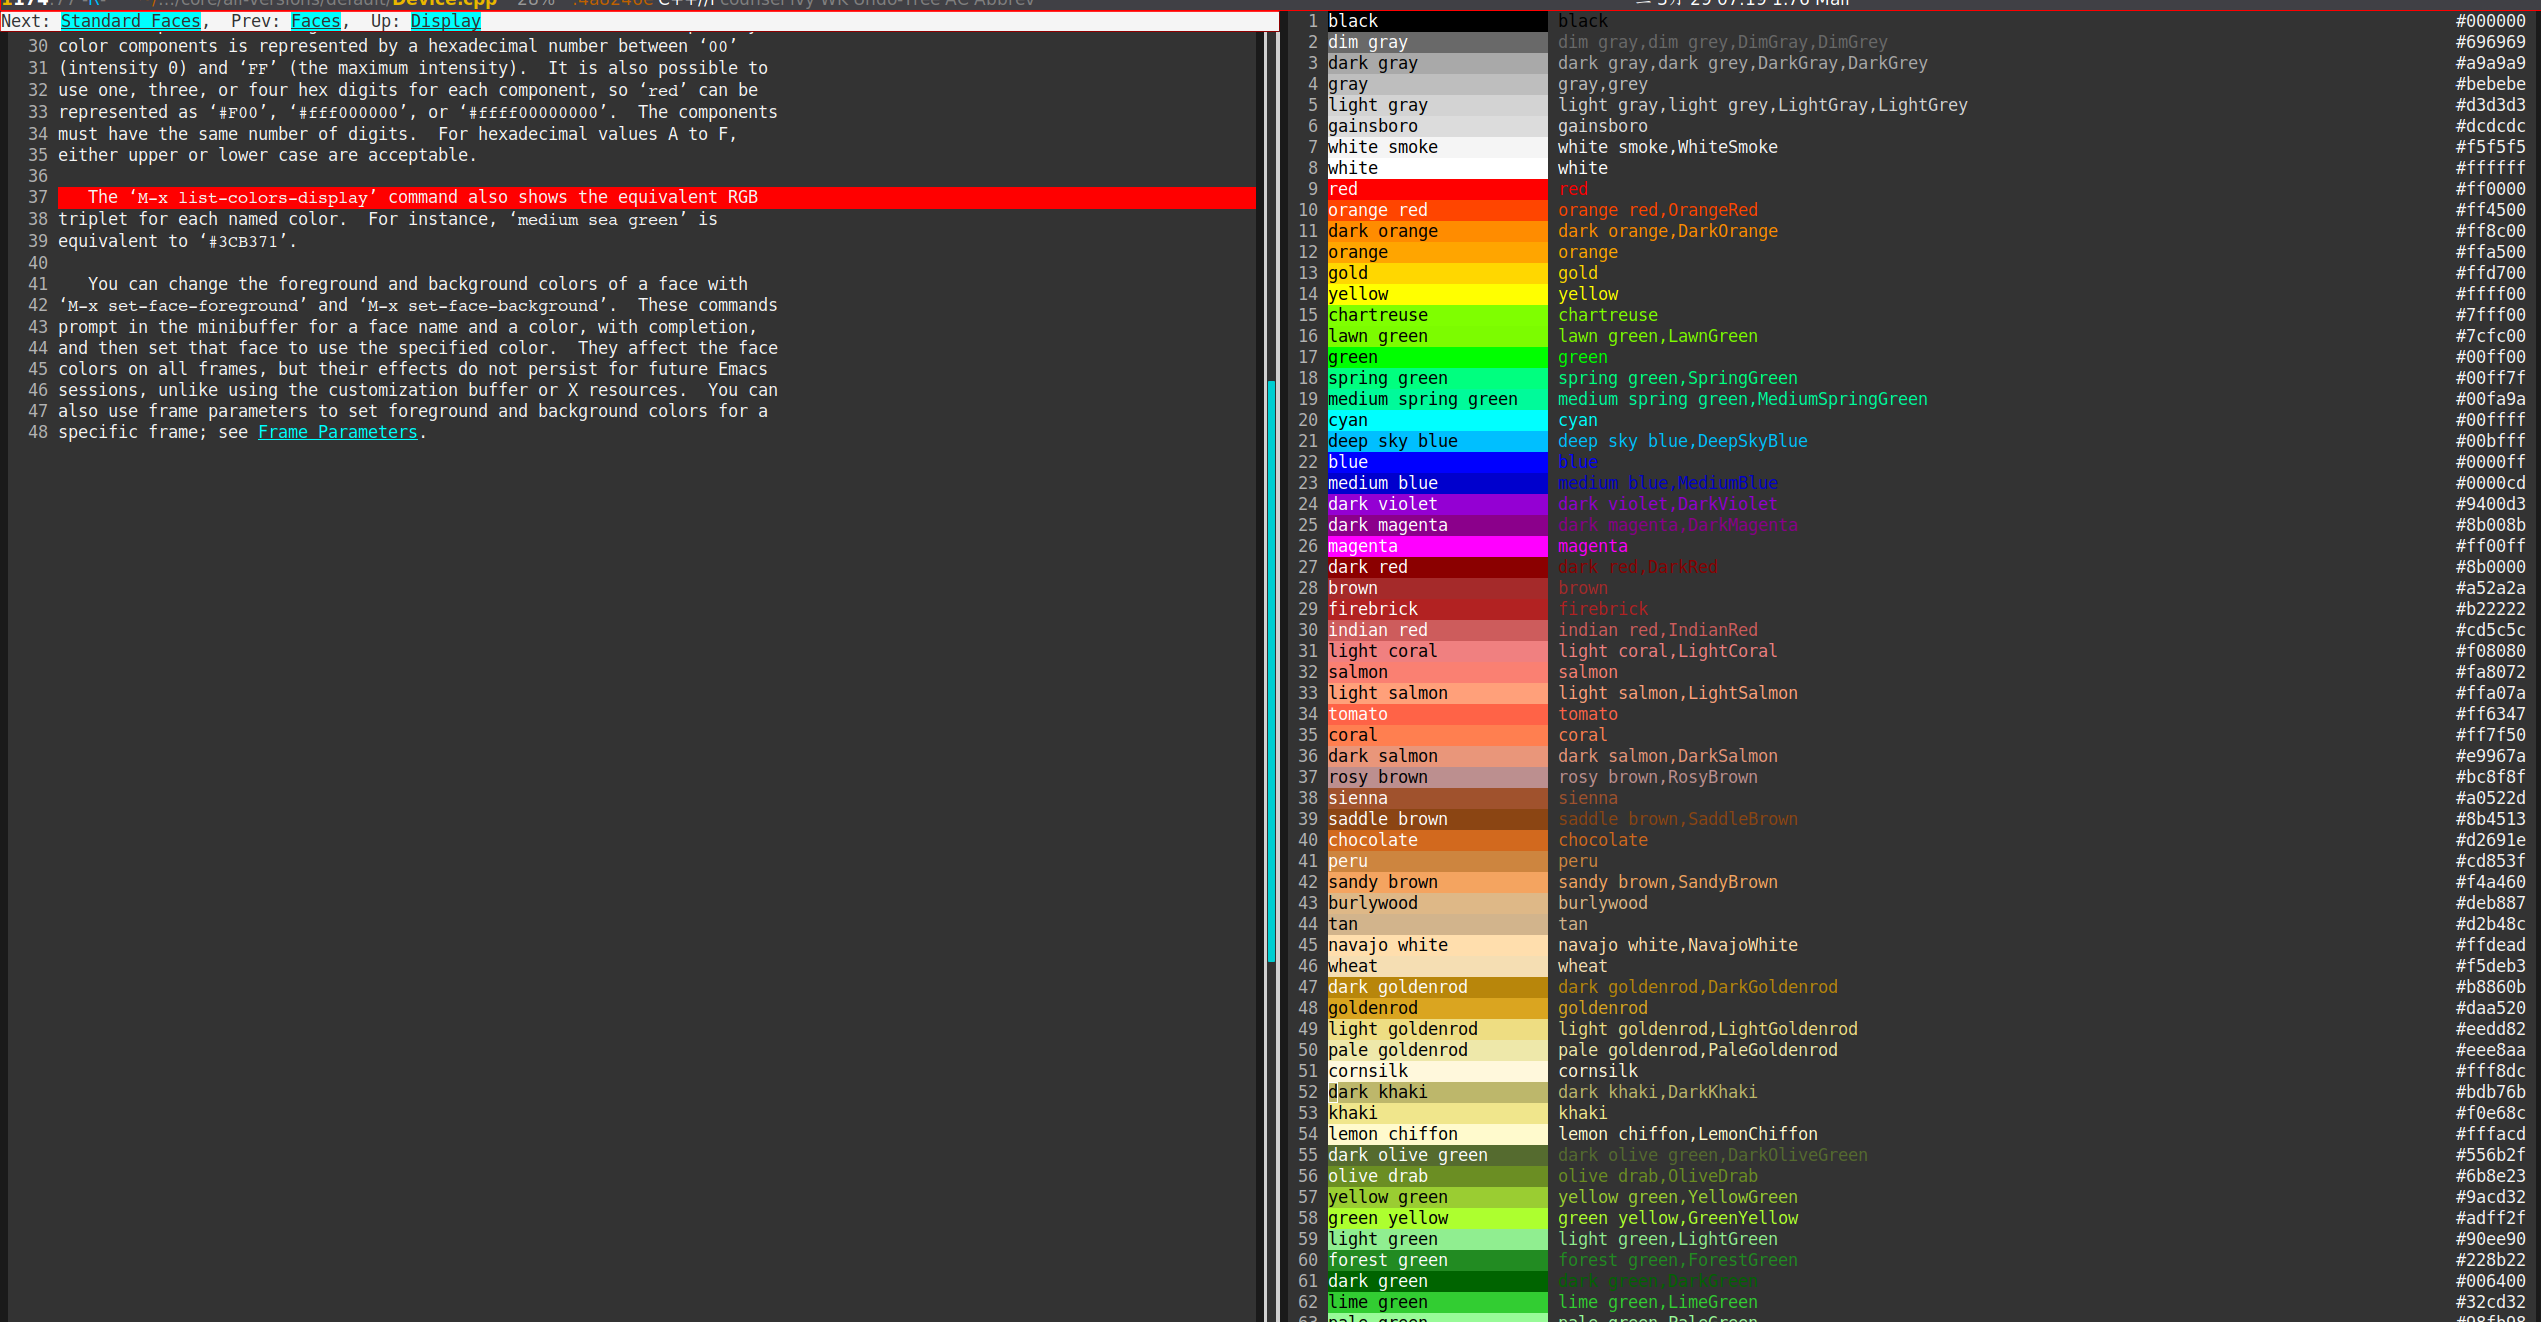Click the counsel mode indicator
Viewport: 2541px width, 1322px height.
coord(746,4)
